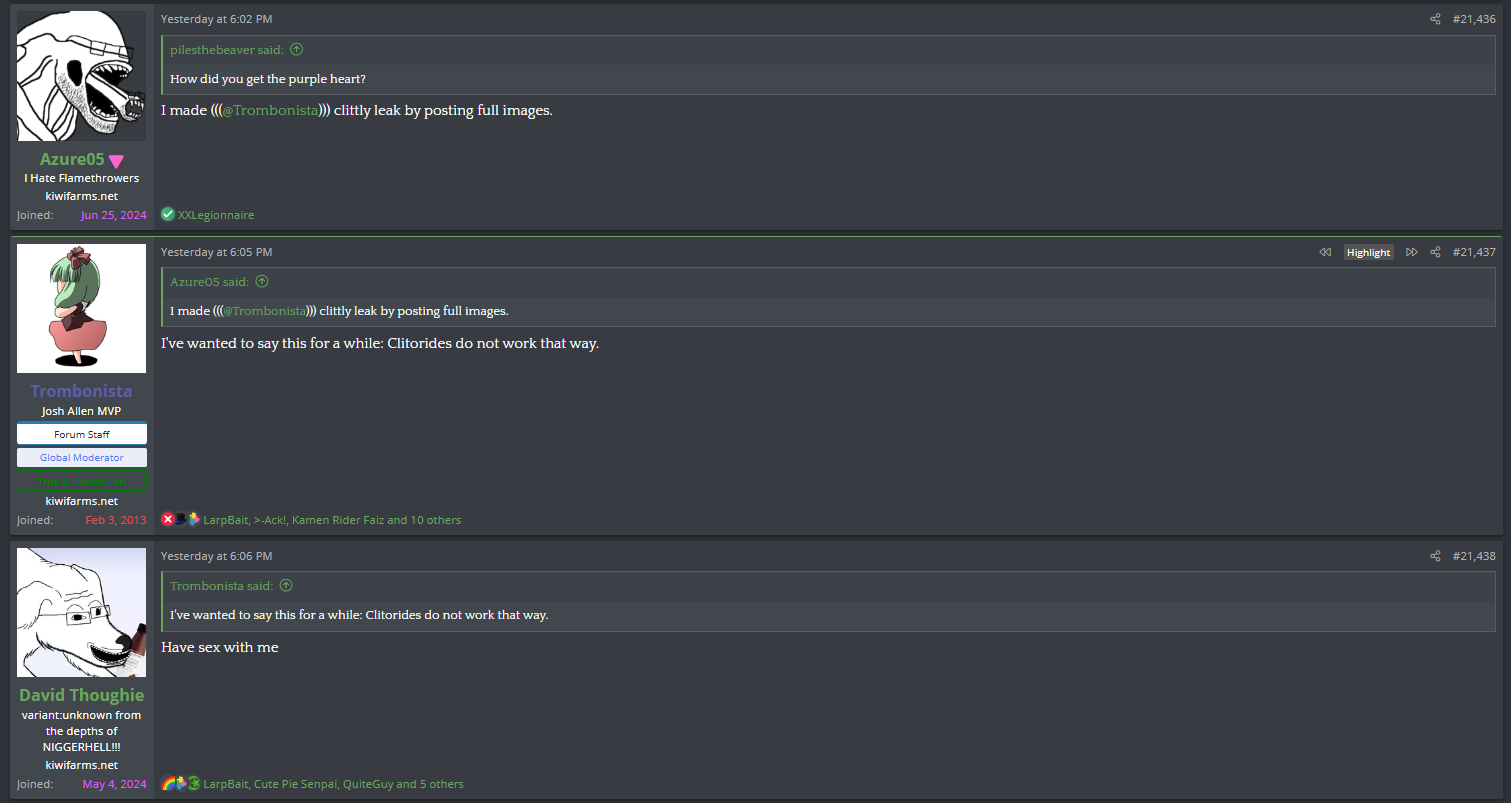Click the green checkmark reaction icon under Azure05's post
The height and width of the screenshot is (803, 1511).
pos(168,215)
